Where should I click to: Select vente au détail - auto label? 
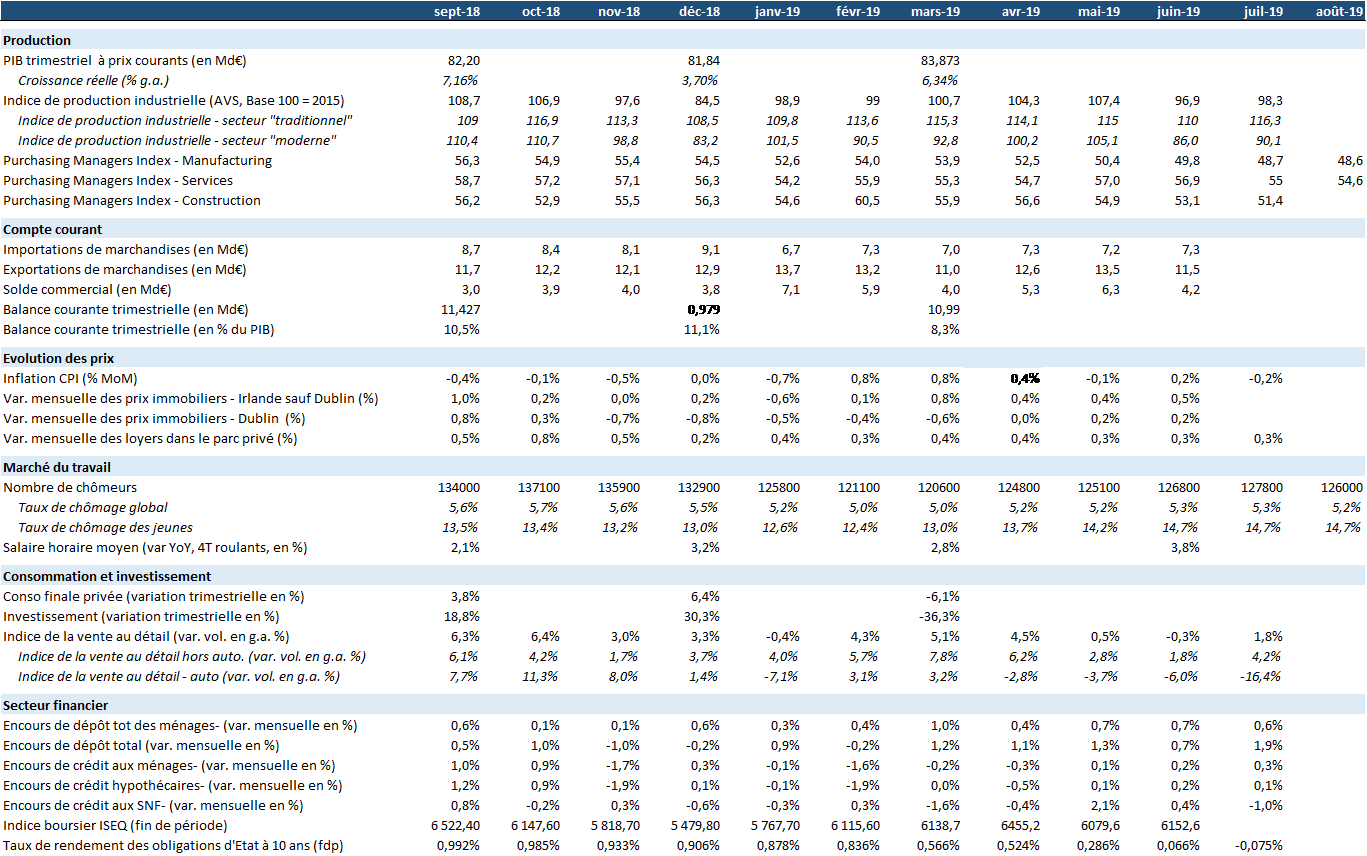[179, 677]
